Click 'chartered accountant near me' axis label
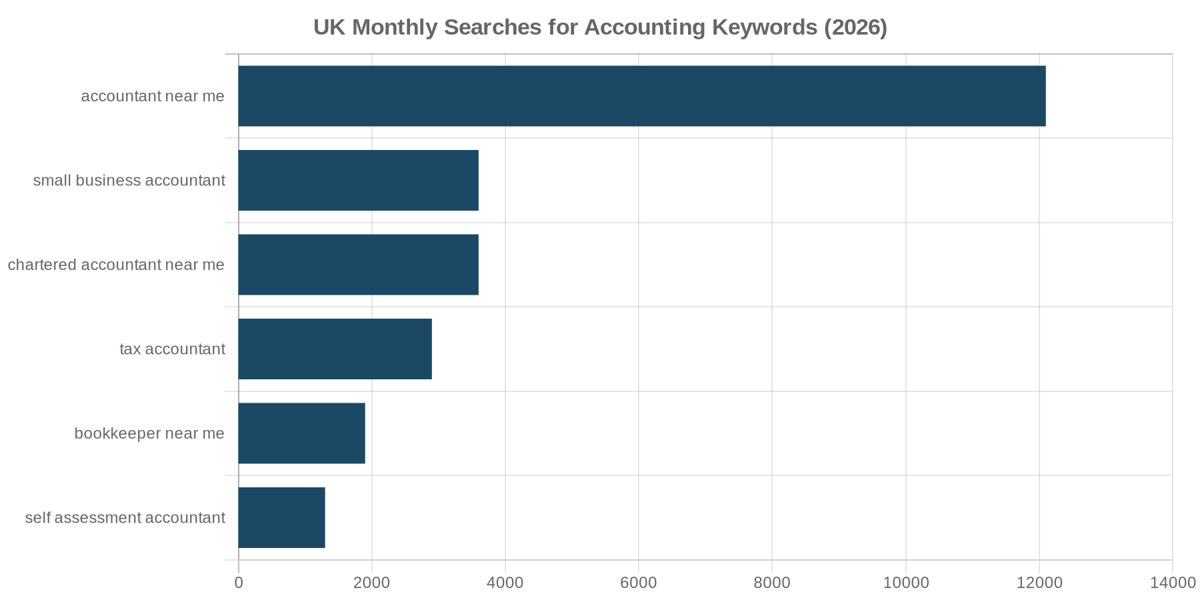1200x600 pixels. pos(116,265)
